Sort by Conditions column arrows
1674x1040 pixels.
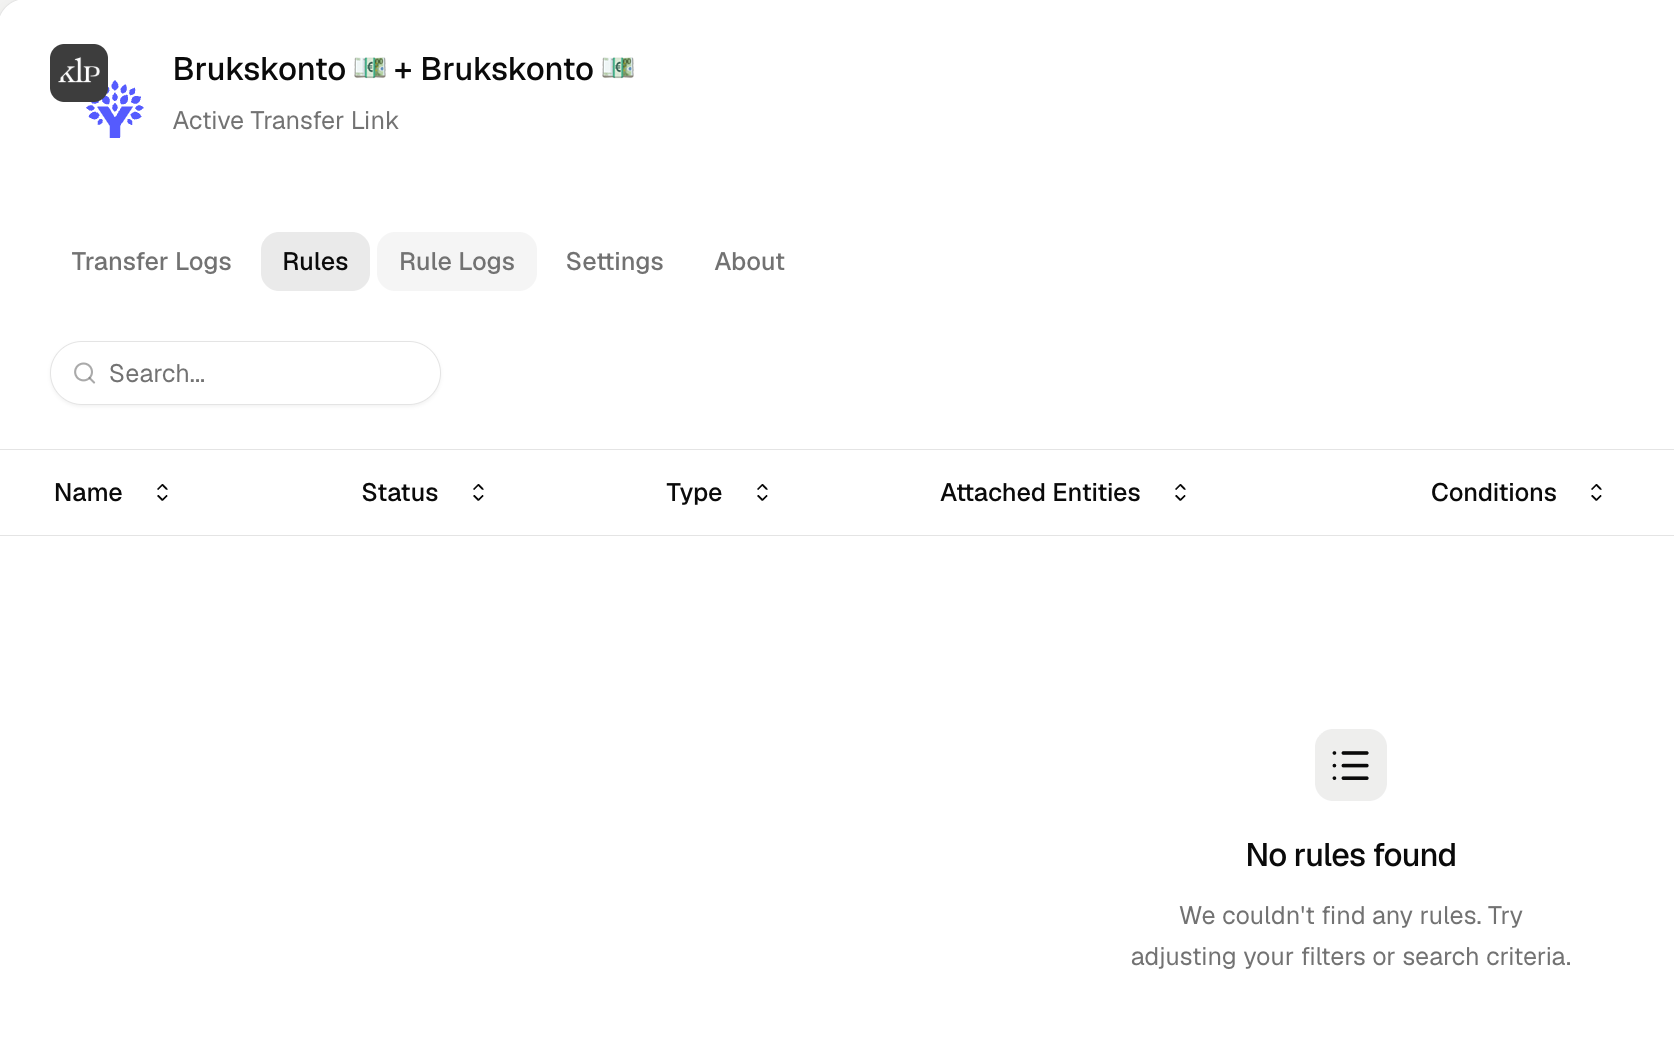(1596, 492)
